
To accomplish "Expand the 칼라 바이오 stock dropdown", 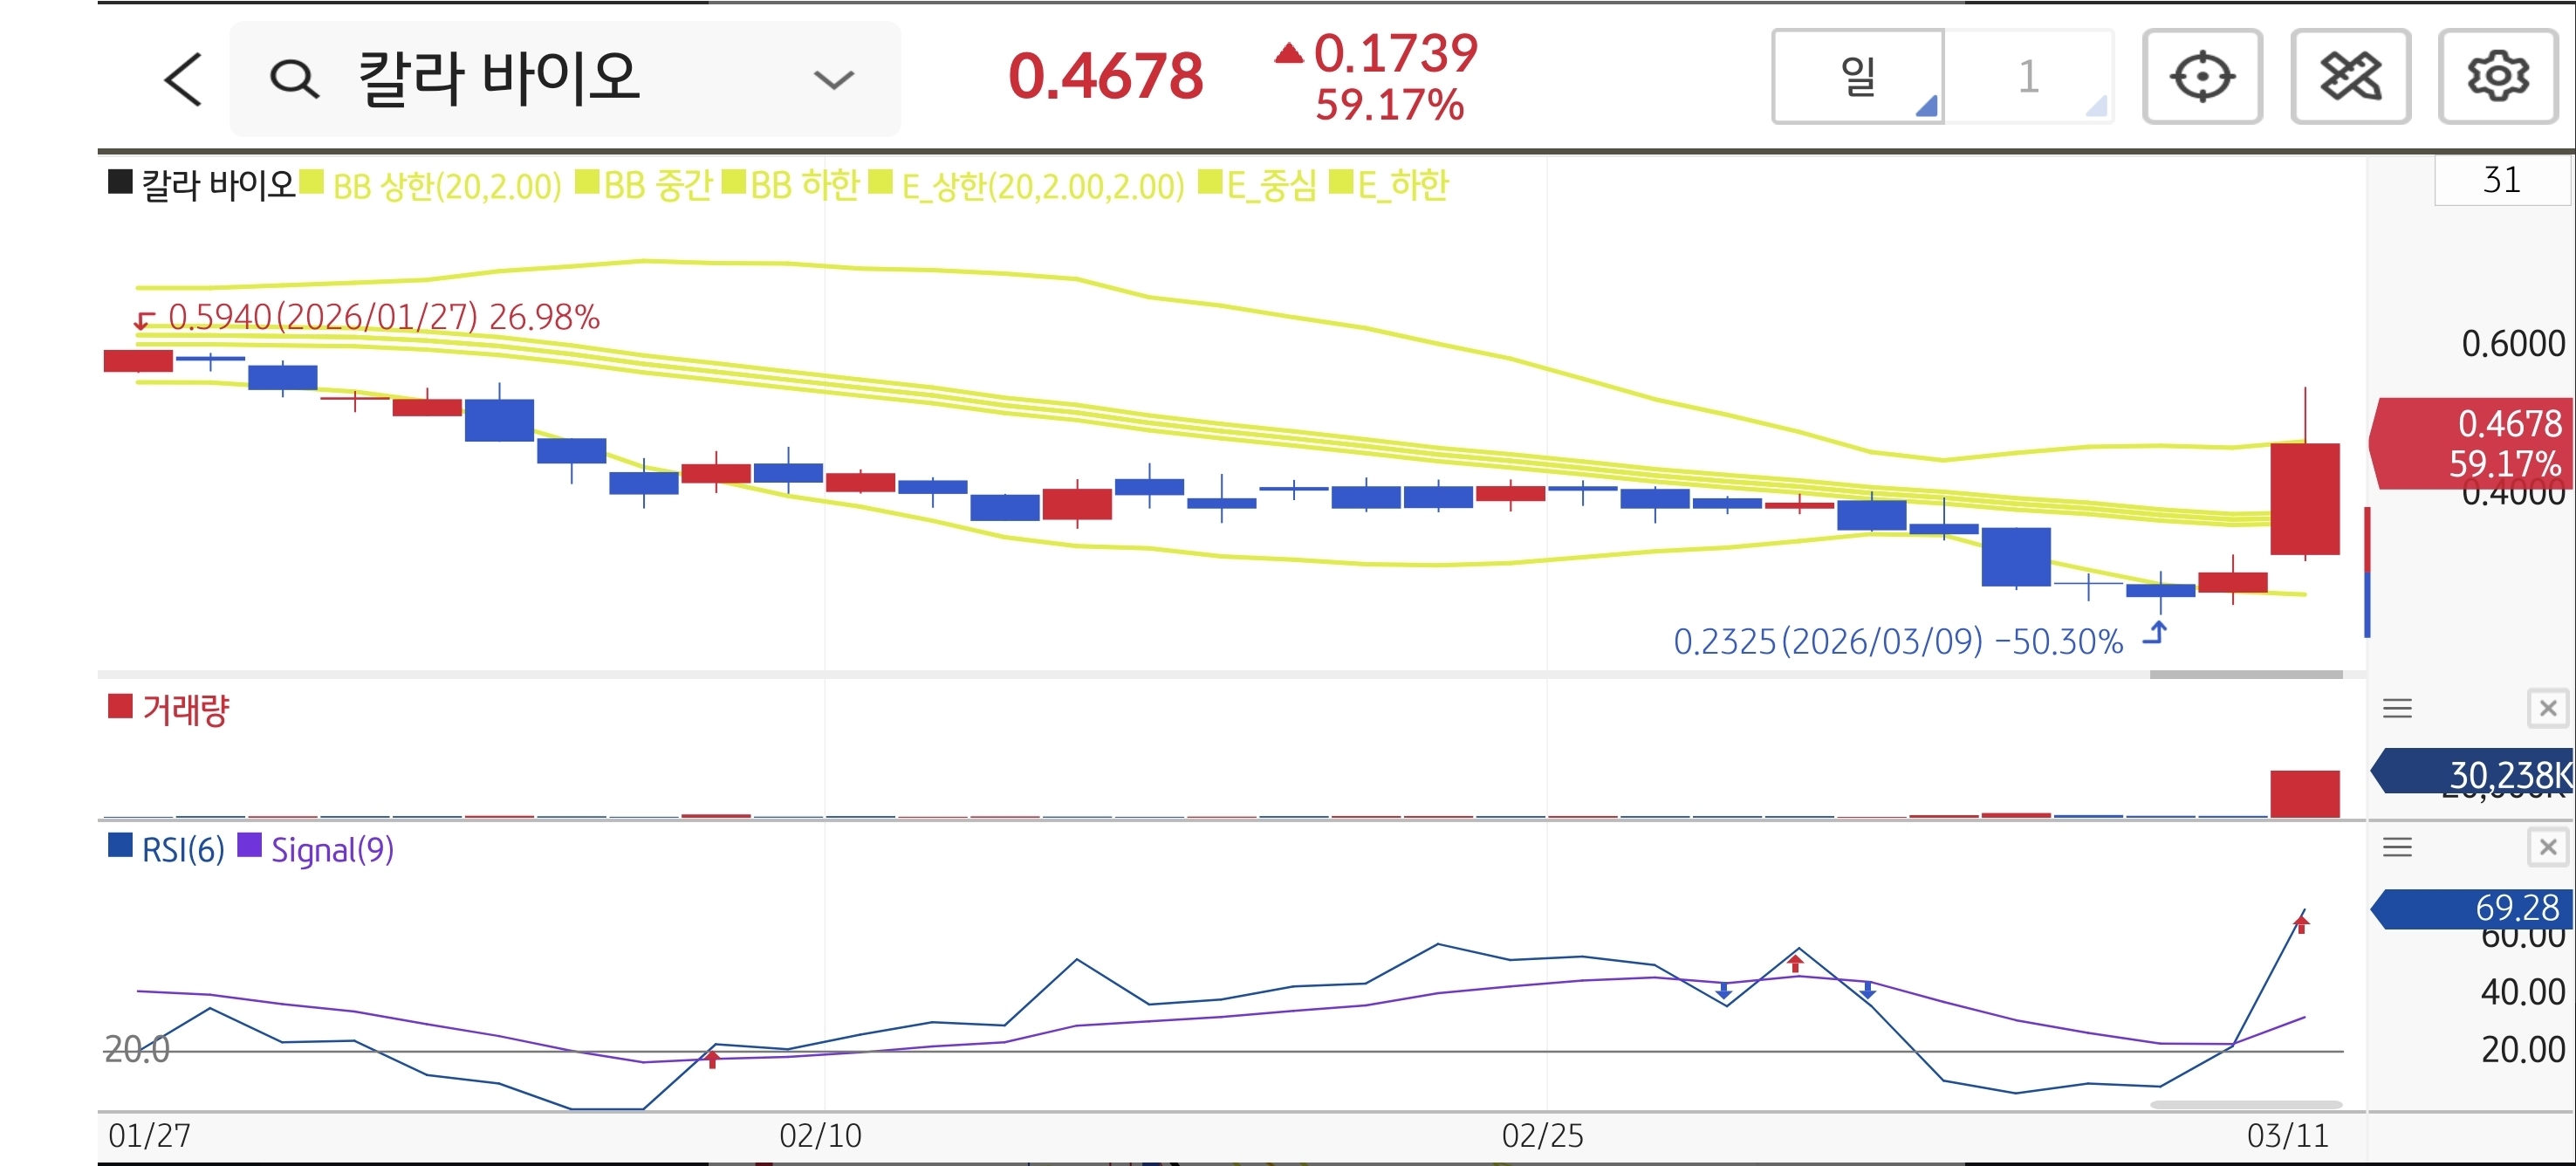I will [x=833, y=79].
